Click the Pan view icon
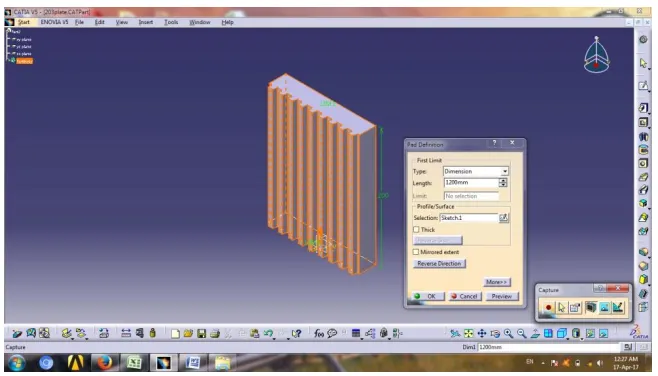658x376 pixels. tap(482, 334)
